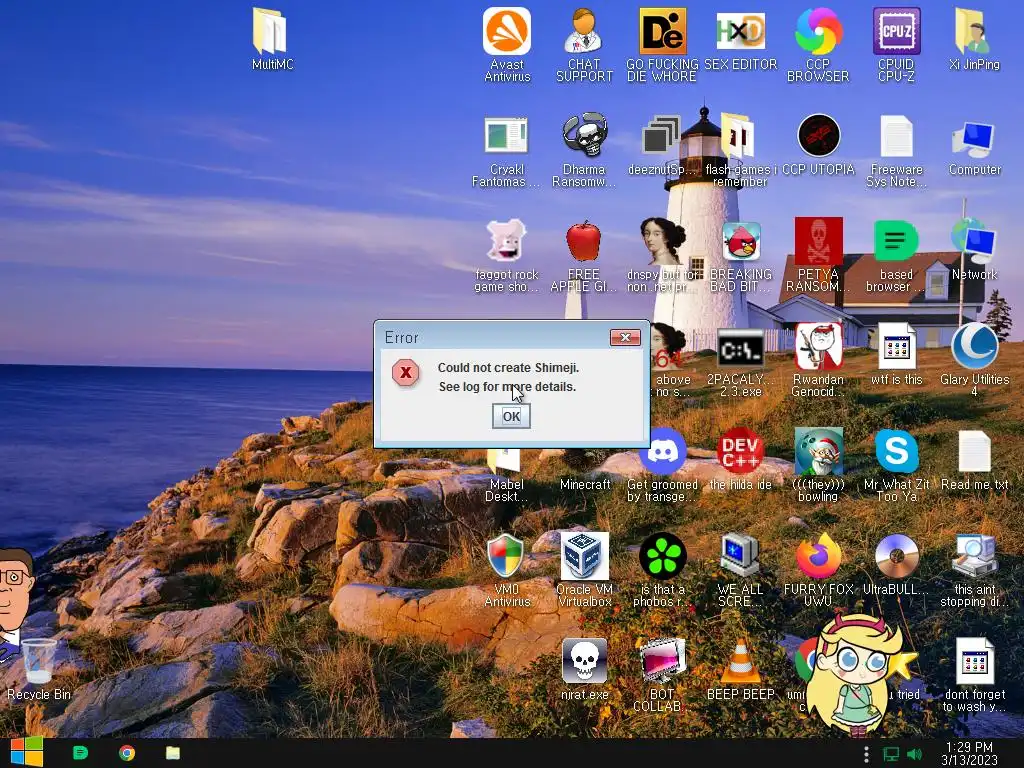Launch Avast Antivirus
This screenshot has width=1024, height=768.
pyautogui.click(x=507, y=44)
